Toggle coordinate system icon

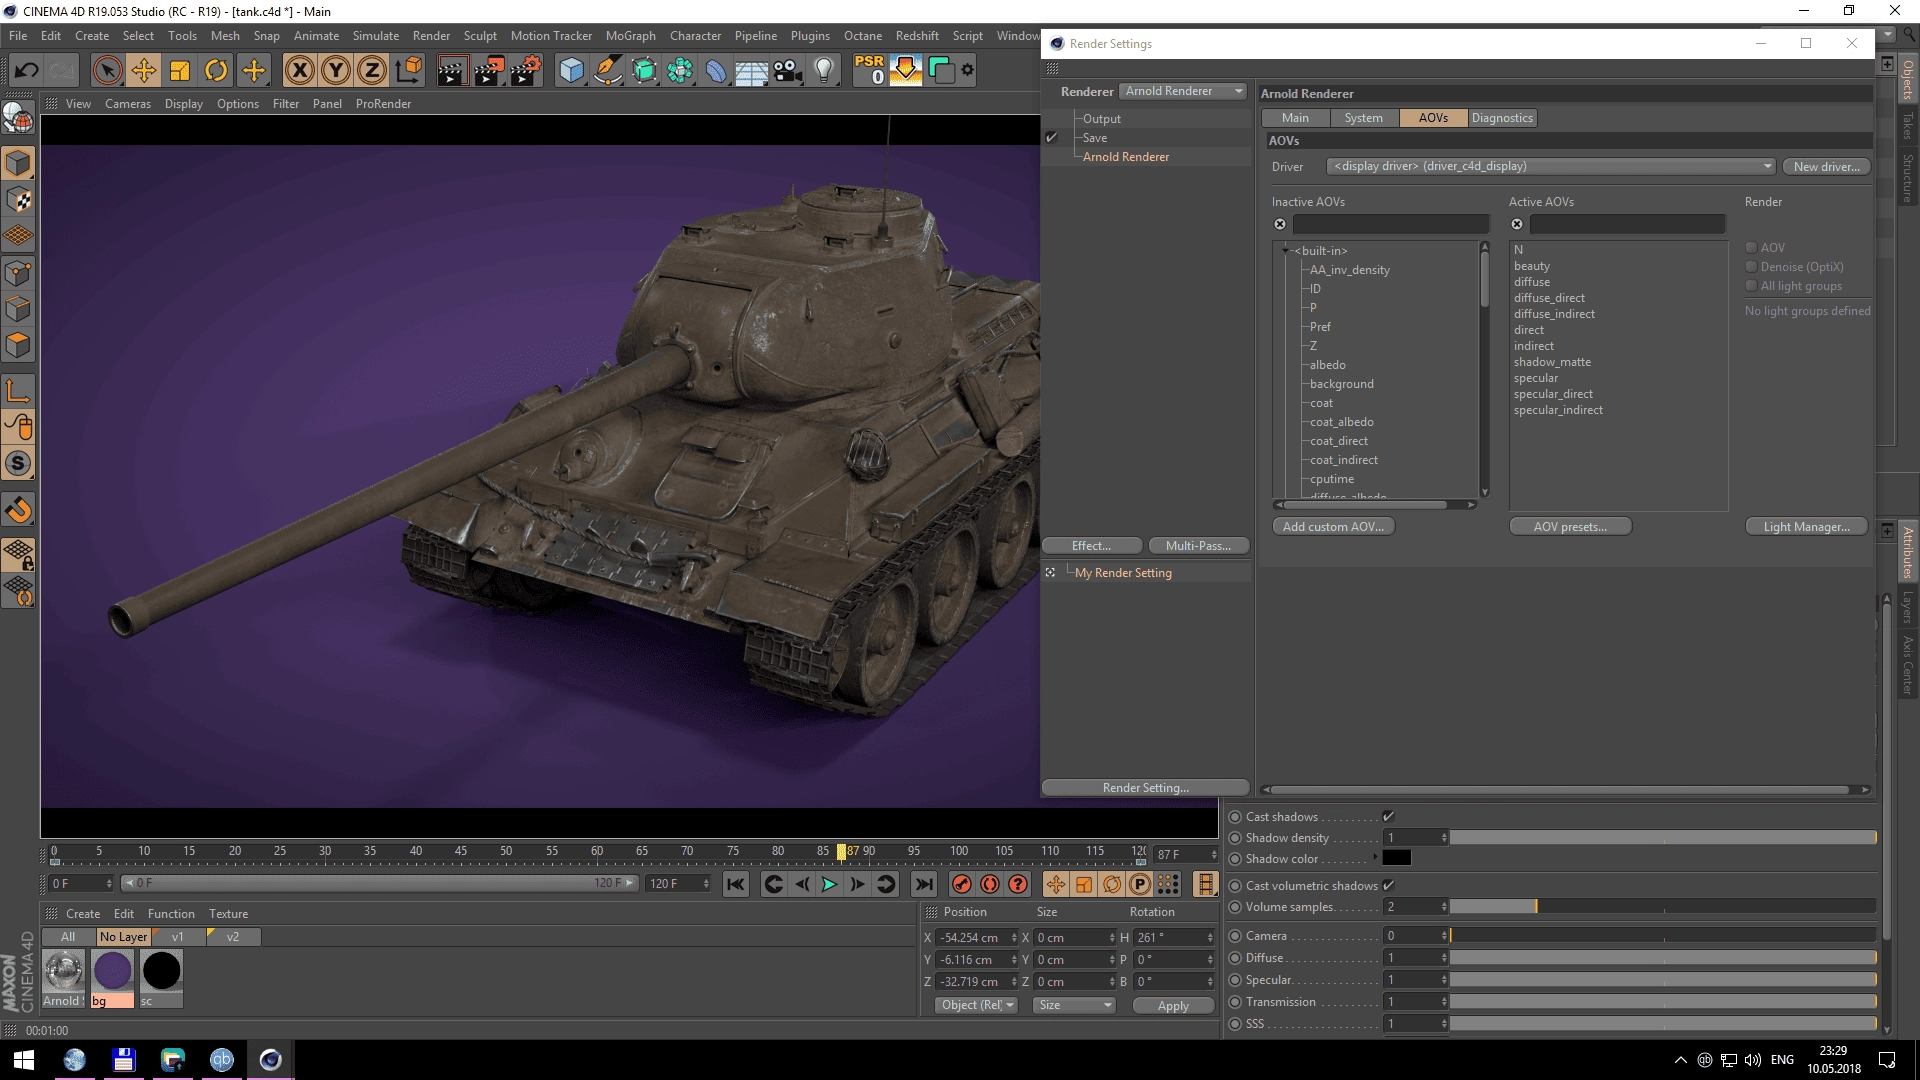point(408,70)
